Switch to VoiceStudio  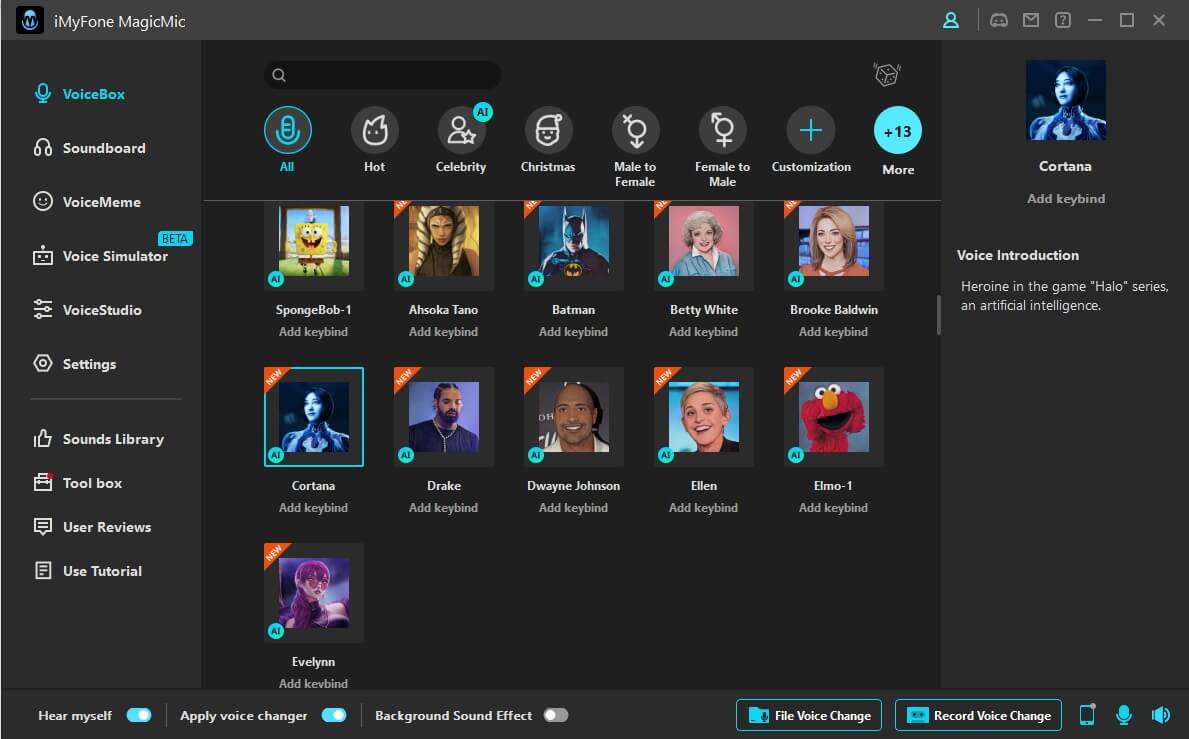[x=87, y=310]
